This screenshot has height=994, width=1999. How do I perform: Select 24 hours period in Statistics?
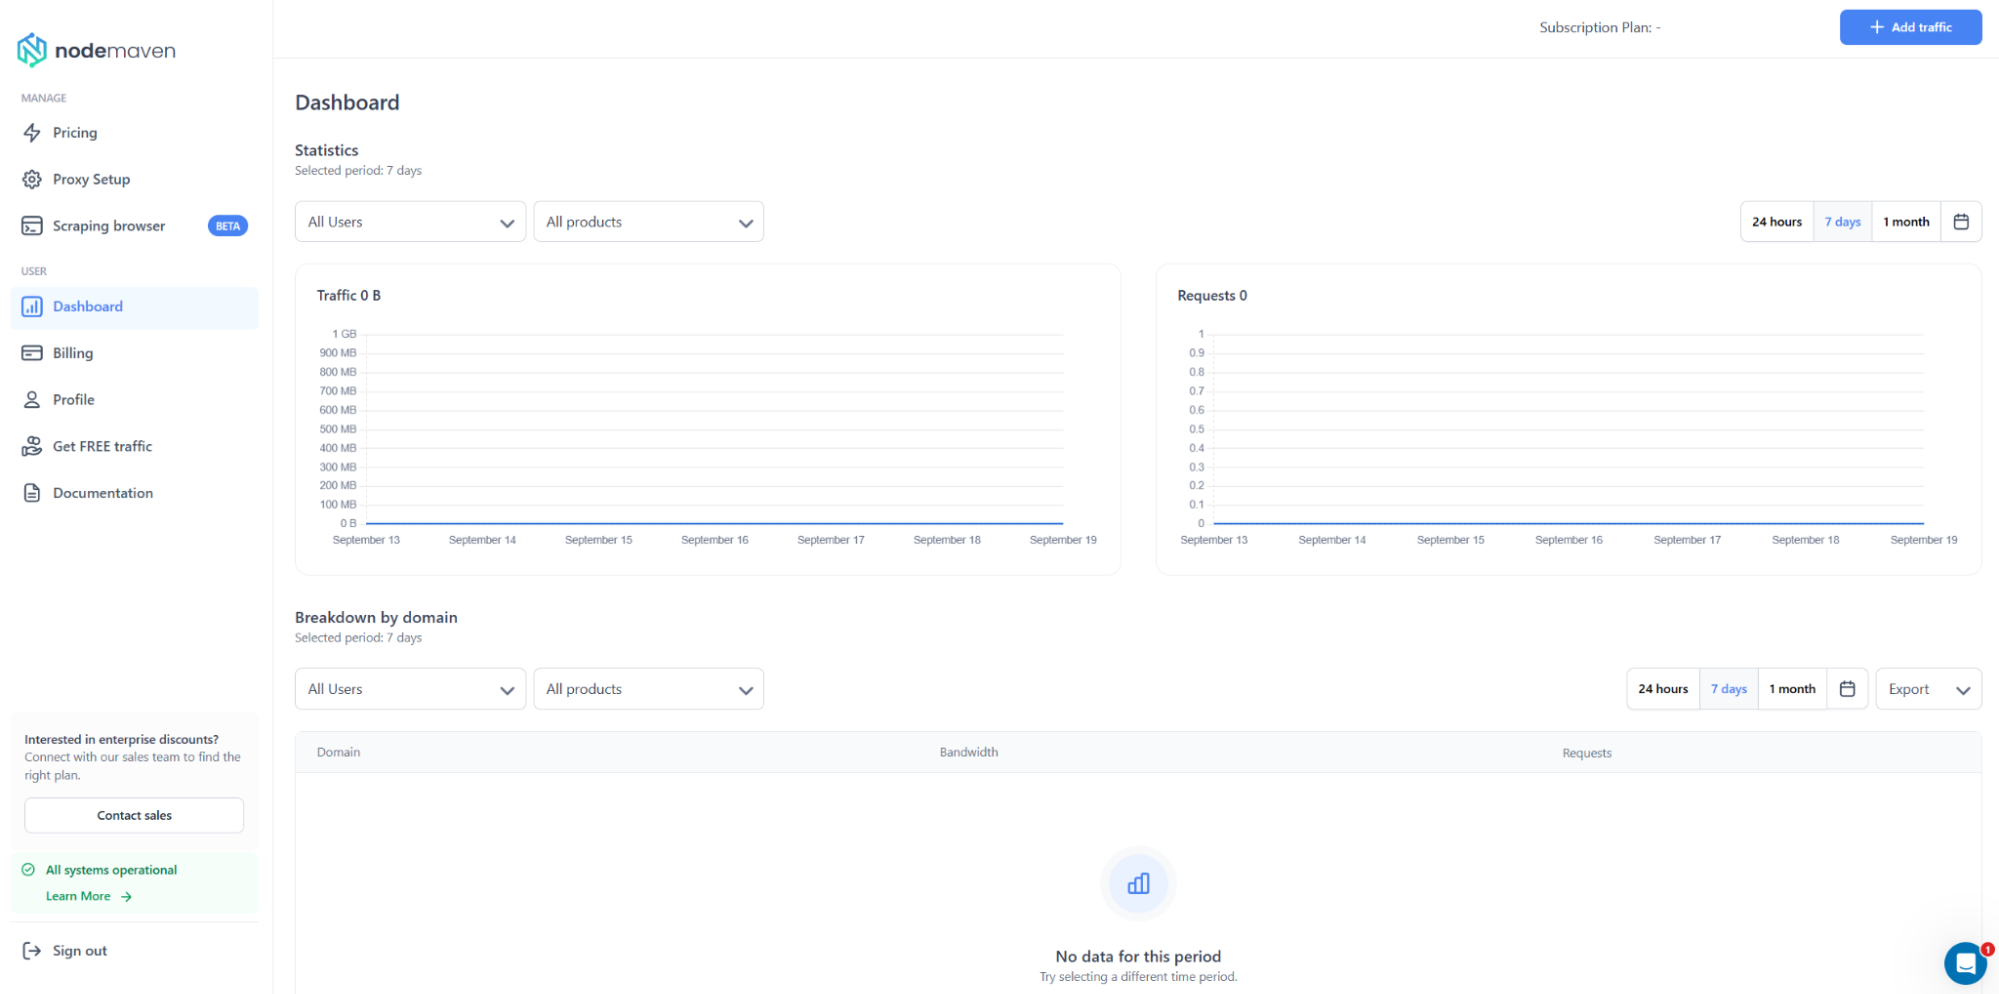click(1776, 222)
